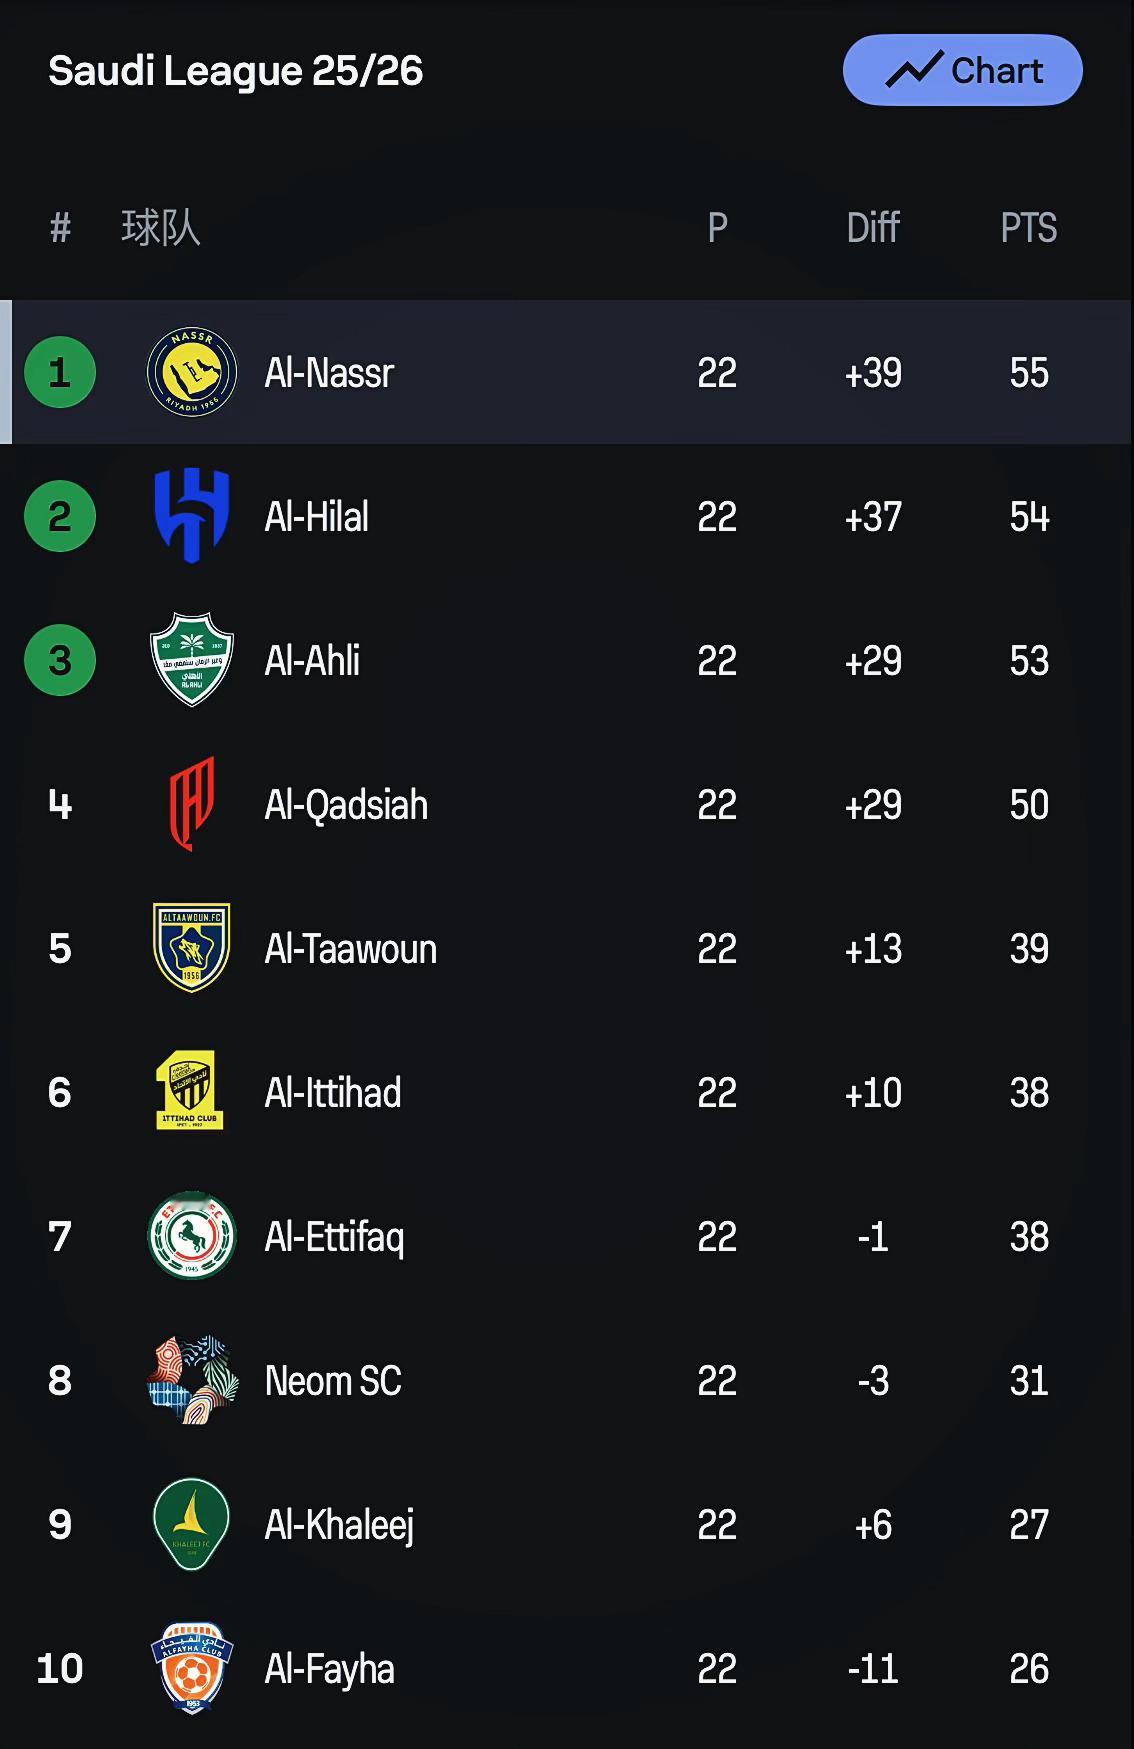Viewport: 1134px width, 1749px height.
Task: Click the Al-Ittihad yellow crest
Action: coord(190,1091)
